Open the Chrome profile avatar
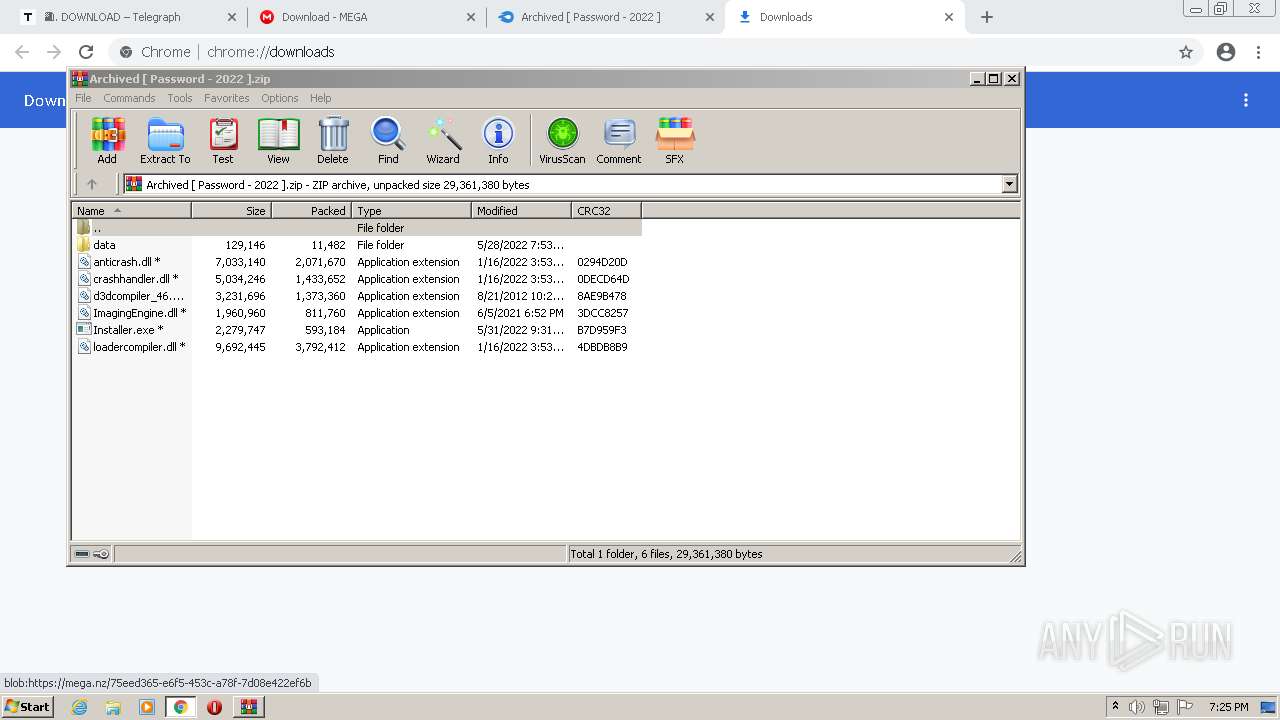This screenshot has height=720, width=1280. pyautogui.click(x=1226, y=52)
